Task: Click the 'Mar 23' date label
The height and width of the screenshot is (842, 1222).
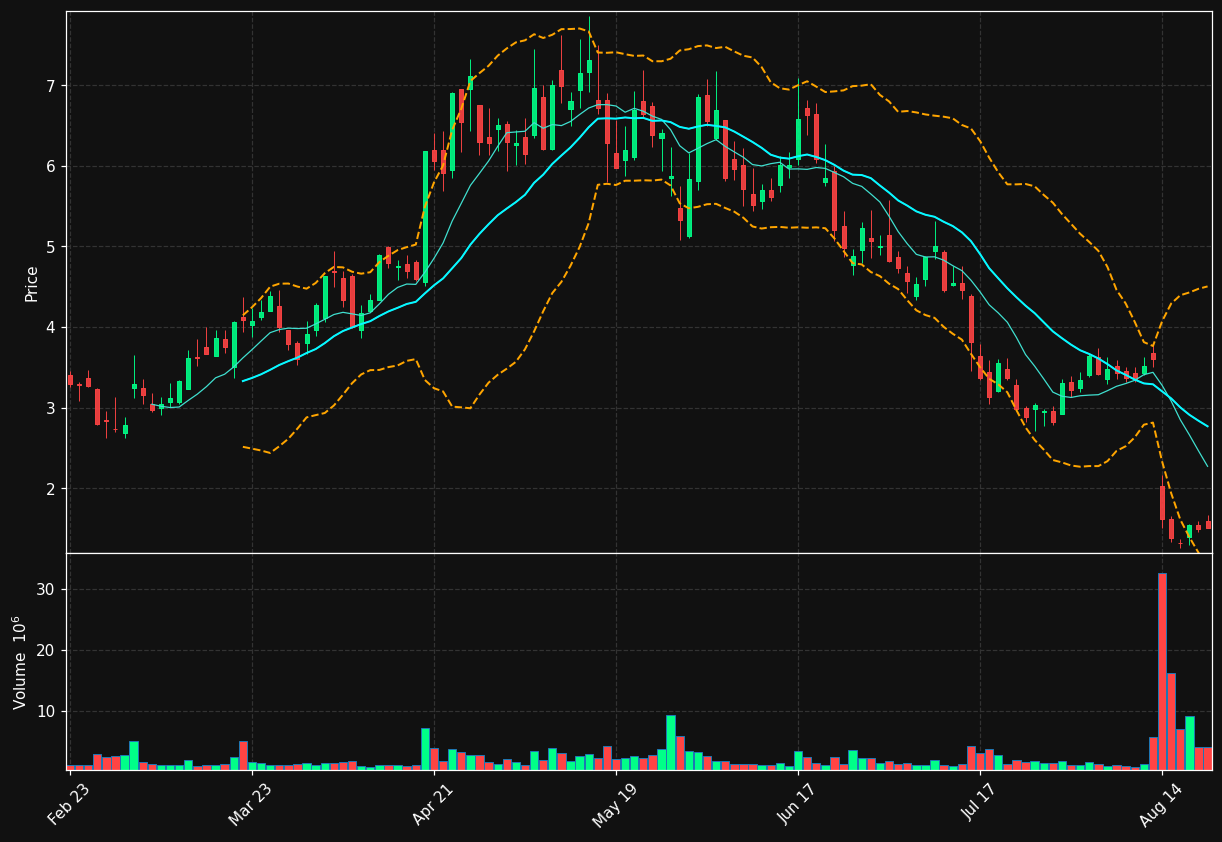Action: point(250,804)
